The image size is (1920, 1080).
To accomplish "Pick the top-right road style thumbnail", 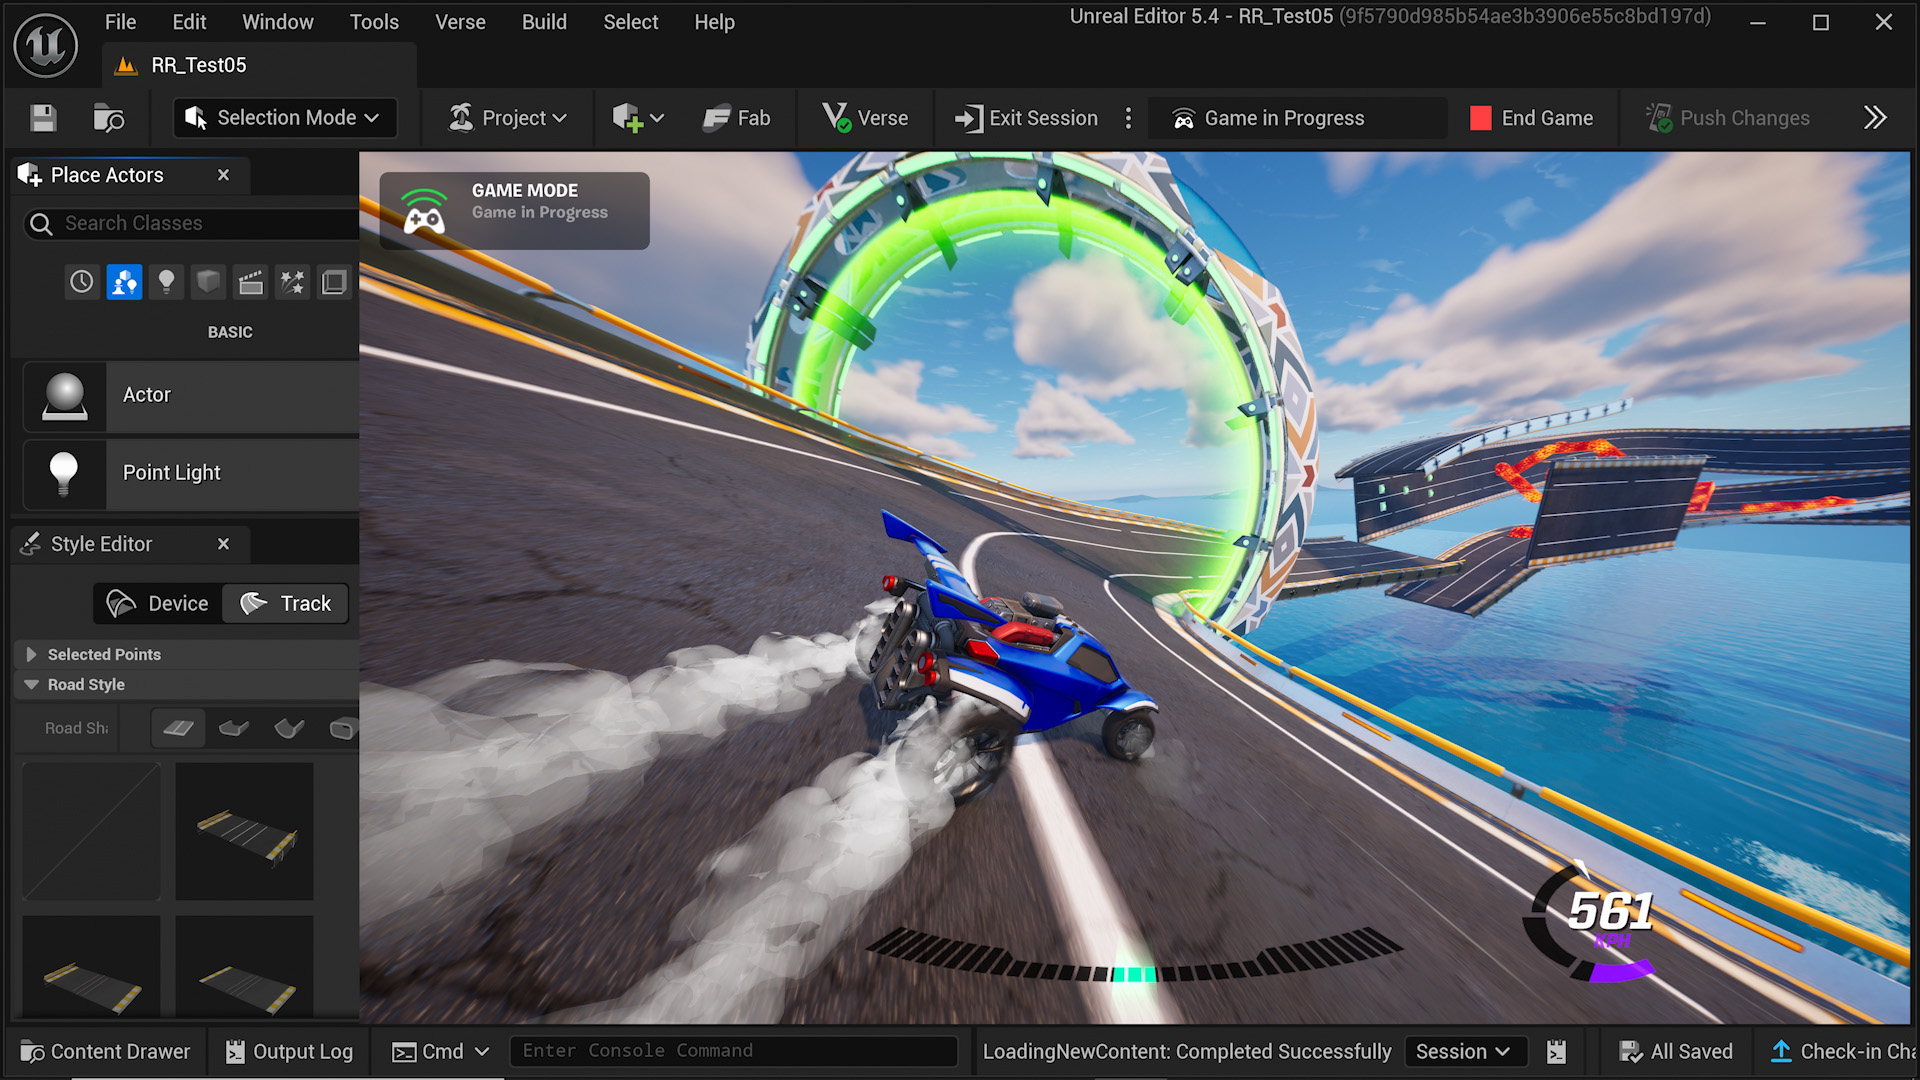I will [245, 832].
